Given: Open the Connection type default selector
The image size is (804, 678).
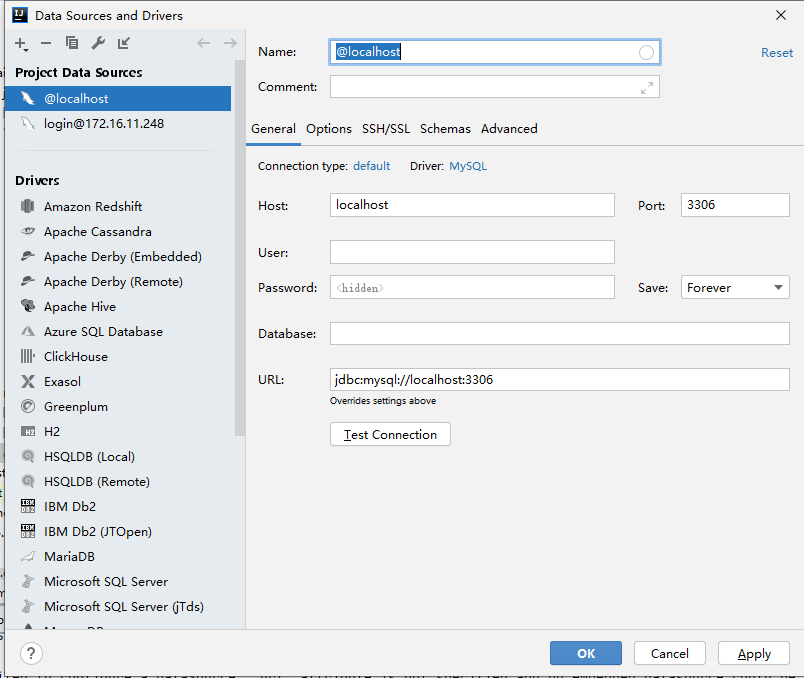Looking at the screenshot, I should [x=371, y=166].
